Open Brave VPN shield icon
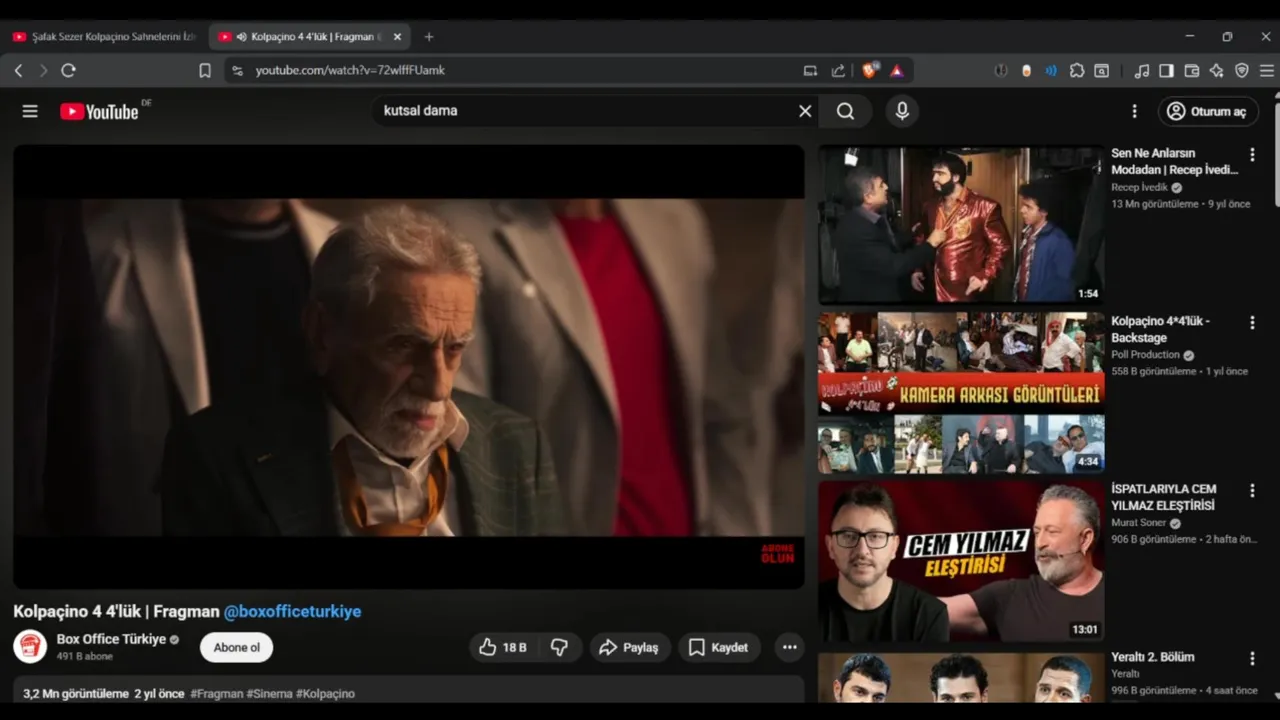 point(1241,71)
